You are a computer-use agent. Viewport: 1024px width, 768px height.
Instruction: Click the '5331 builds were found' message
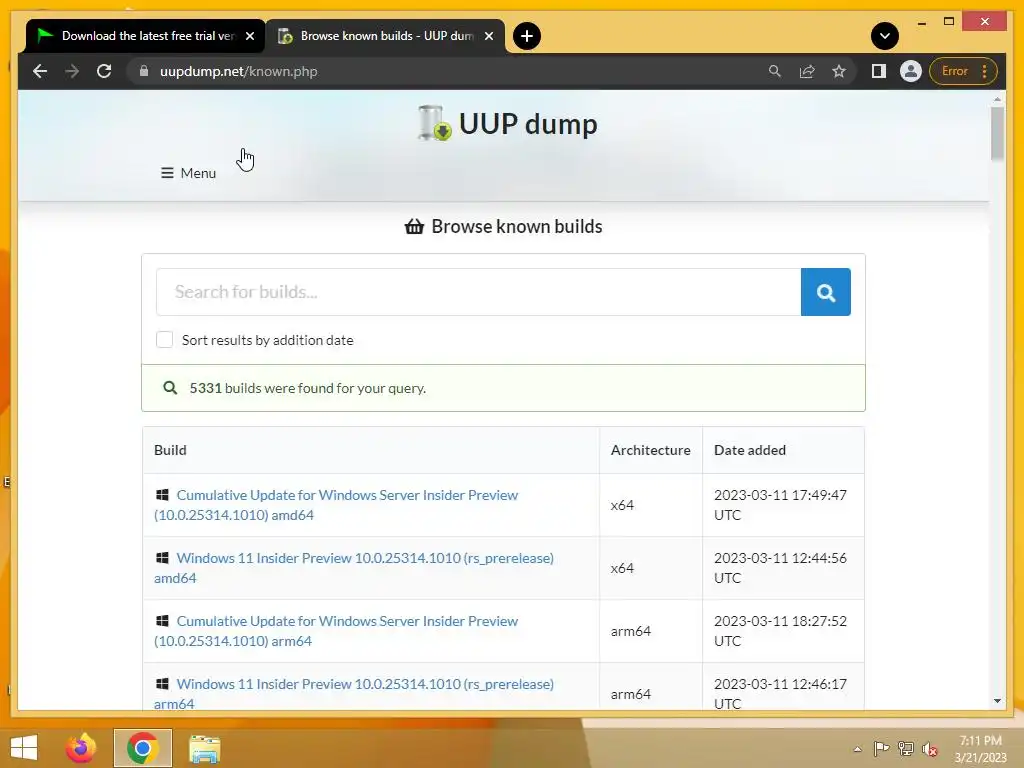pyautogui.click(x=308, y=388)
